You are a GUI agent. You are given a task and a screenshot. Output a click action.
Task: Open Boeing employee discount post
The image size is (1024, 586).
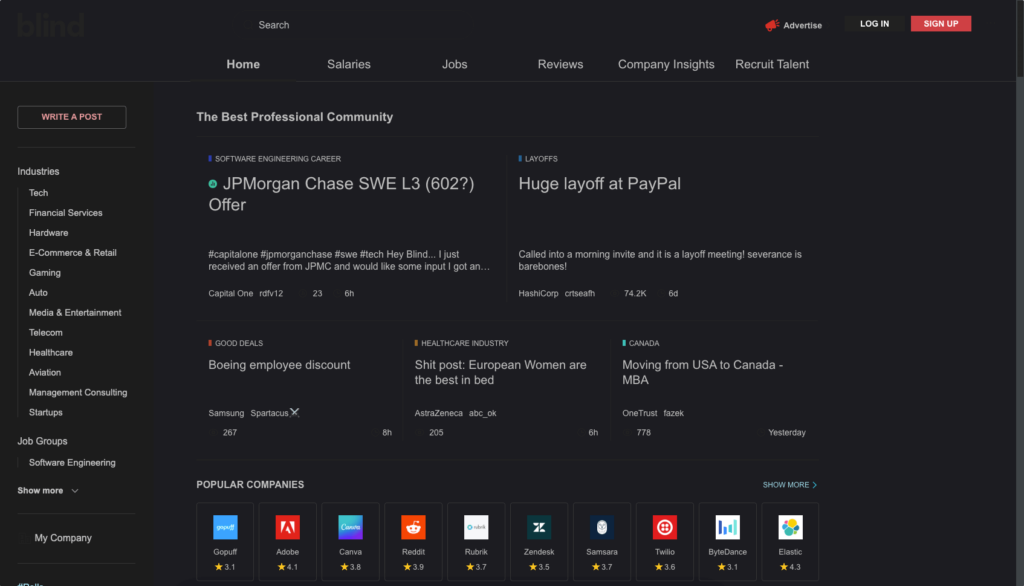(x=279, y=365)
